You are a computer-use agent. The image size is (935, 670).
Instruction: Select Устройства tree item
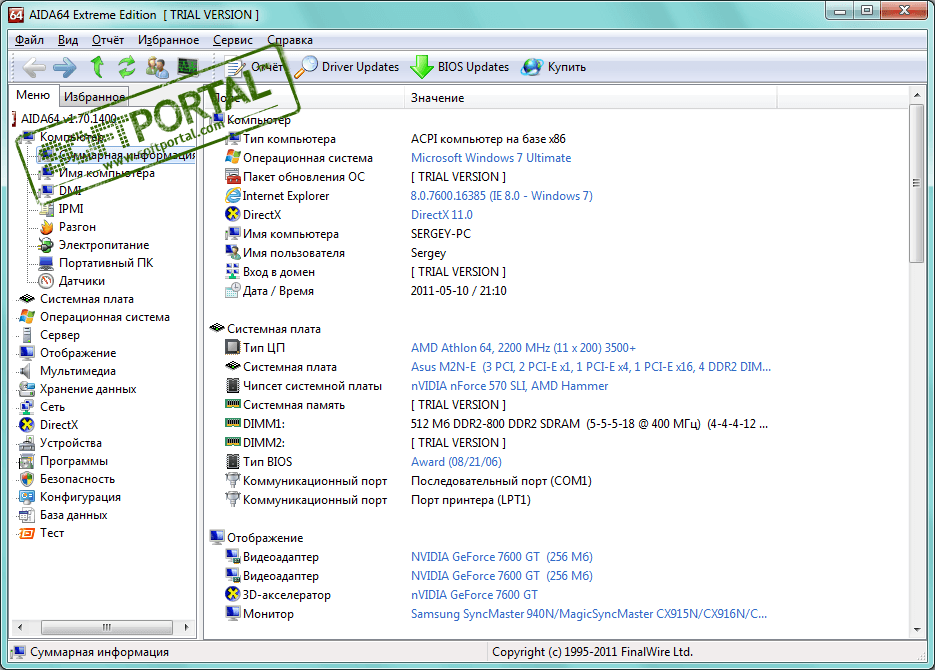70,443
